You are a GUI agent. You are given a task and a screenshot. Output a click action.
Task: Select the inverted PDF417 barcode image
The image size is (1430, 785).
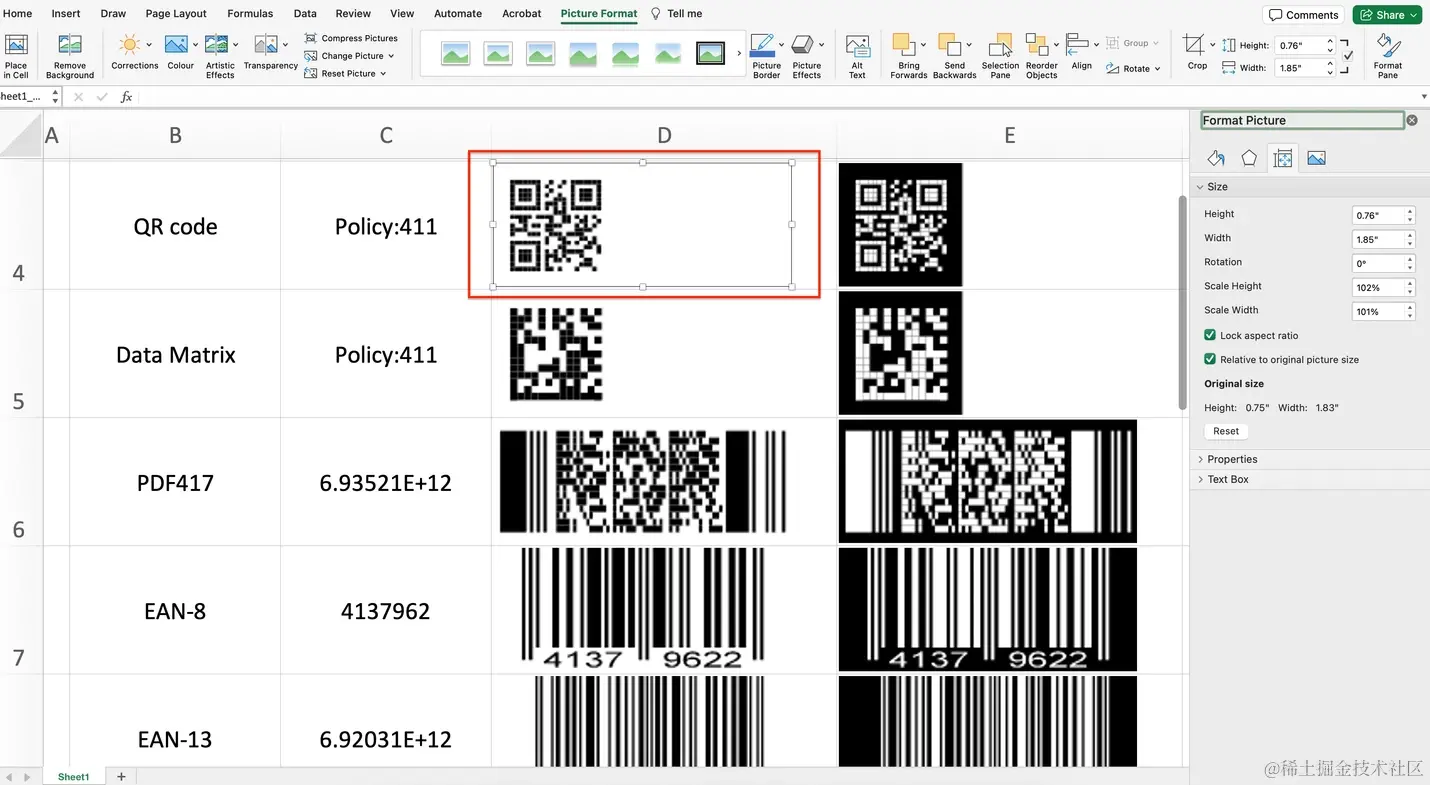pos(987,482)
